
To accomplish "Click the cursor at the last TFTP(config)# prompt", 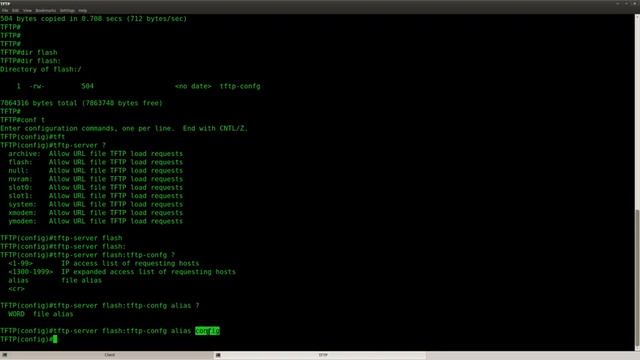I will [x=55, y=339].
